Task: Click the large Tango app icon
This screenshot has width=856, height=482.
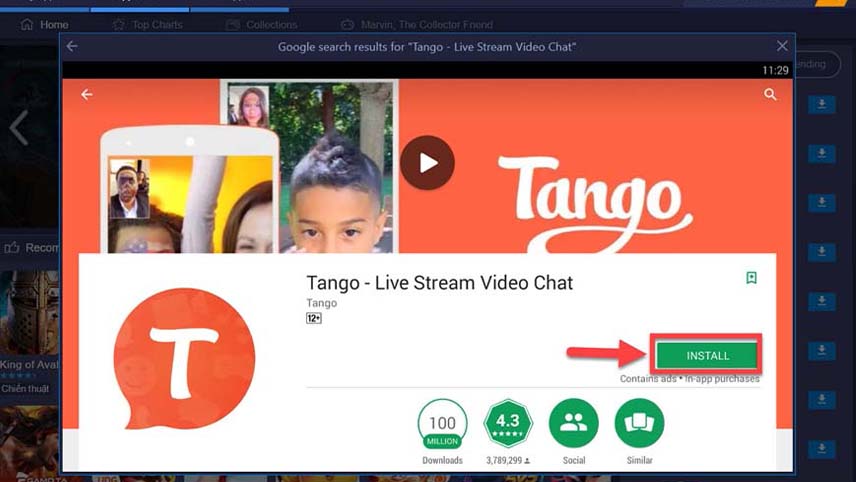Action: [184, 359]
